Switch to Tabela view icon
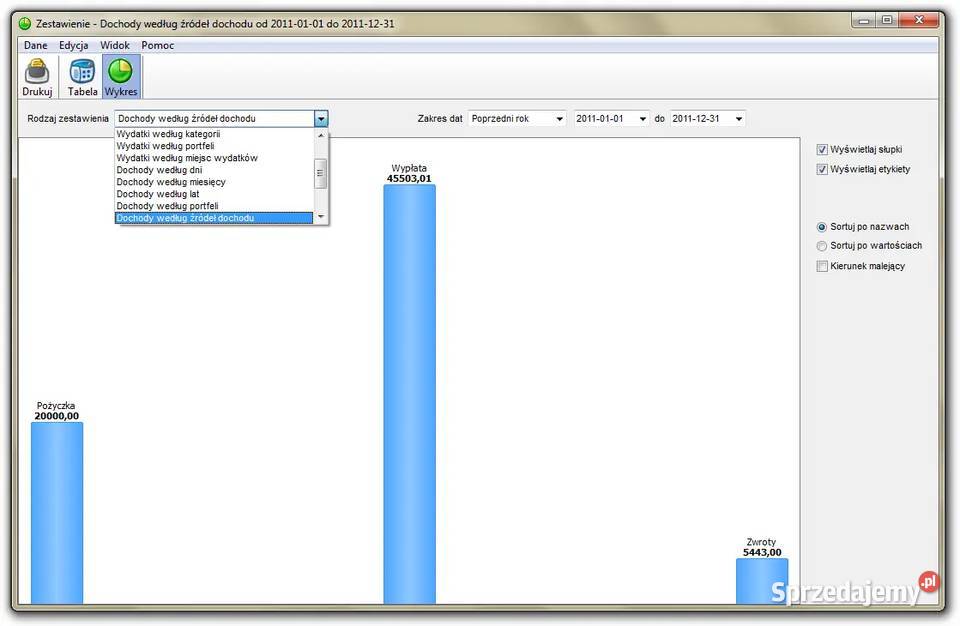Viewport: 960px width, 626px height. (x=82, y=76)
